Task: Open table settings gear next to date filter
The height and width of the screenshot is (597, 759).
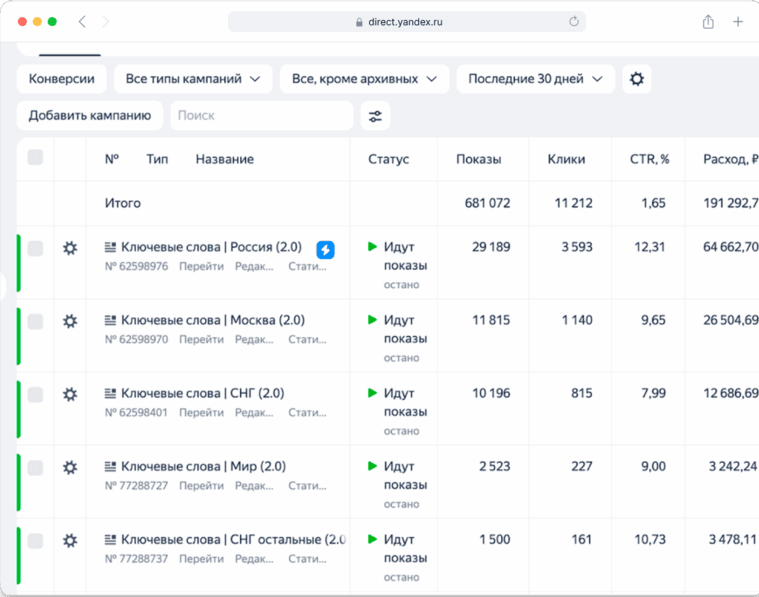Action: [637, 79]
